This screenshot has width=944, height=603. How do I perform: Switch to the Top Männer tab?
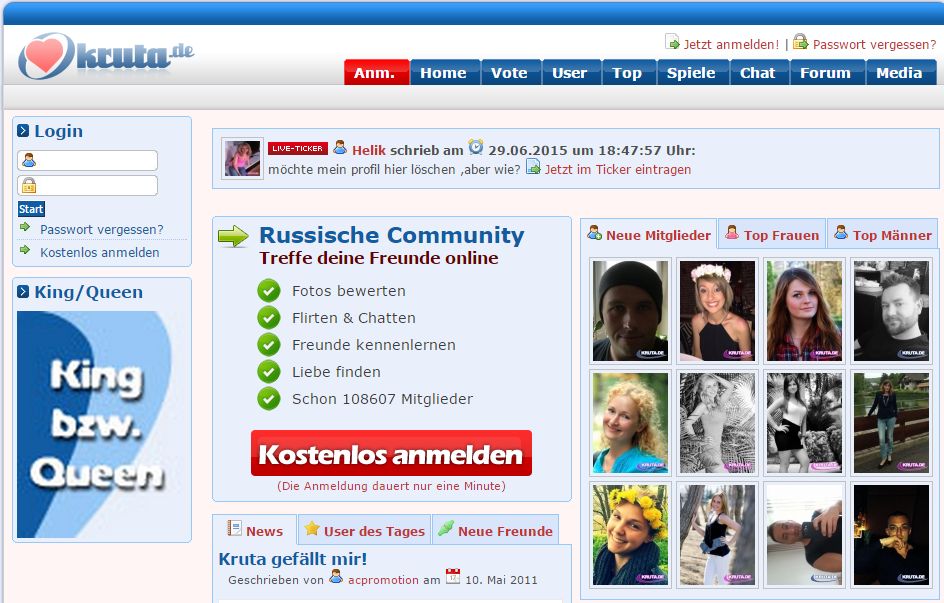coord(883,234)
